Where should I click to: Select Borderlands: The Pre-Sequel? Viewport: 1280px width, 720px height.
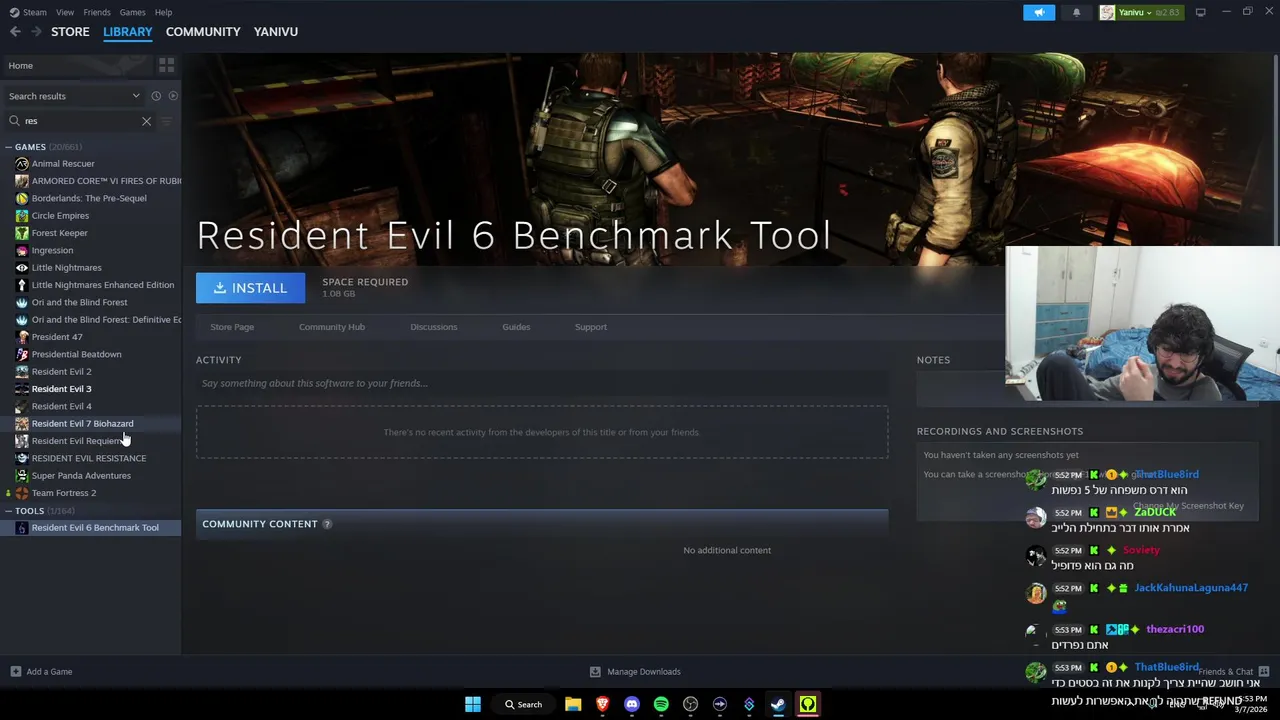[91, 198]
